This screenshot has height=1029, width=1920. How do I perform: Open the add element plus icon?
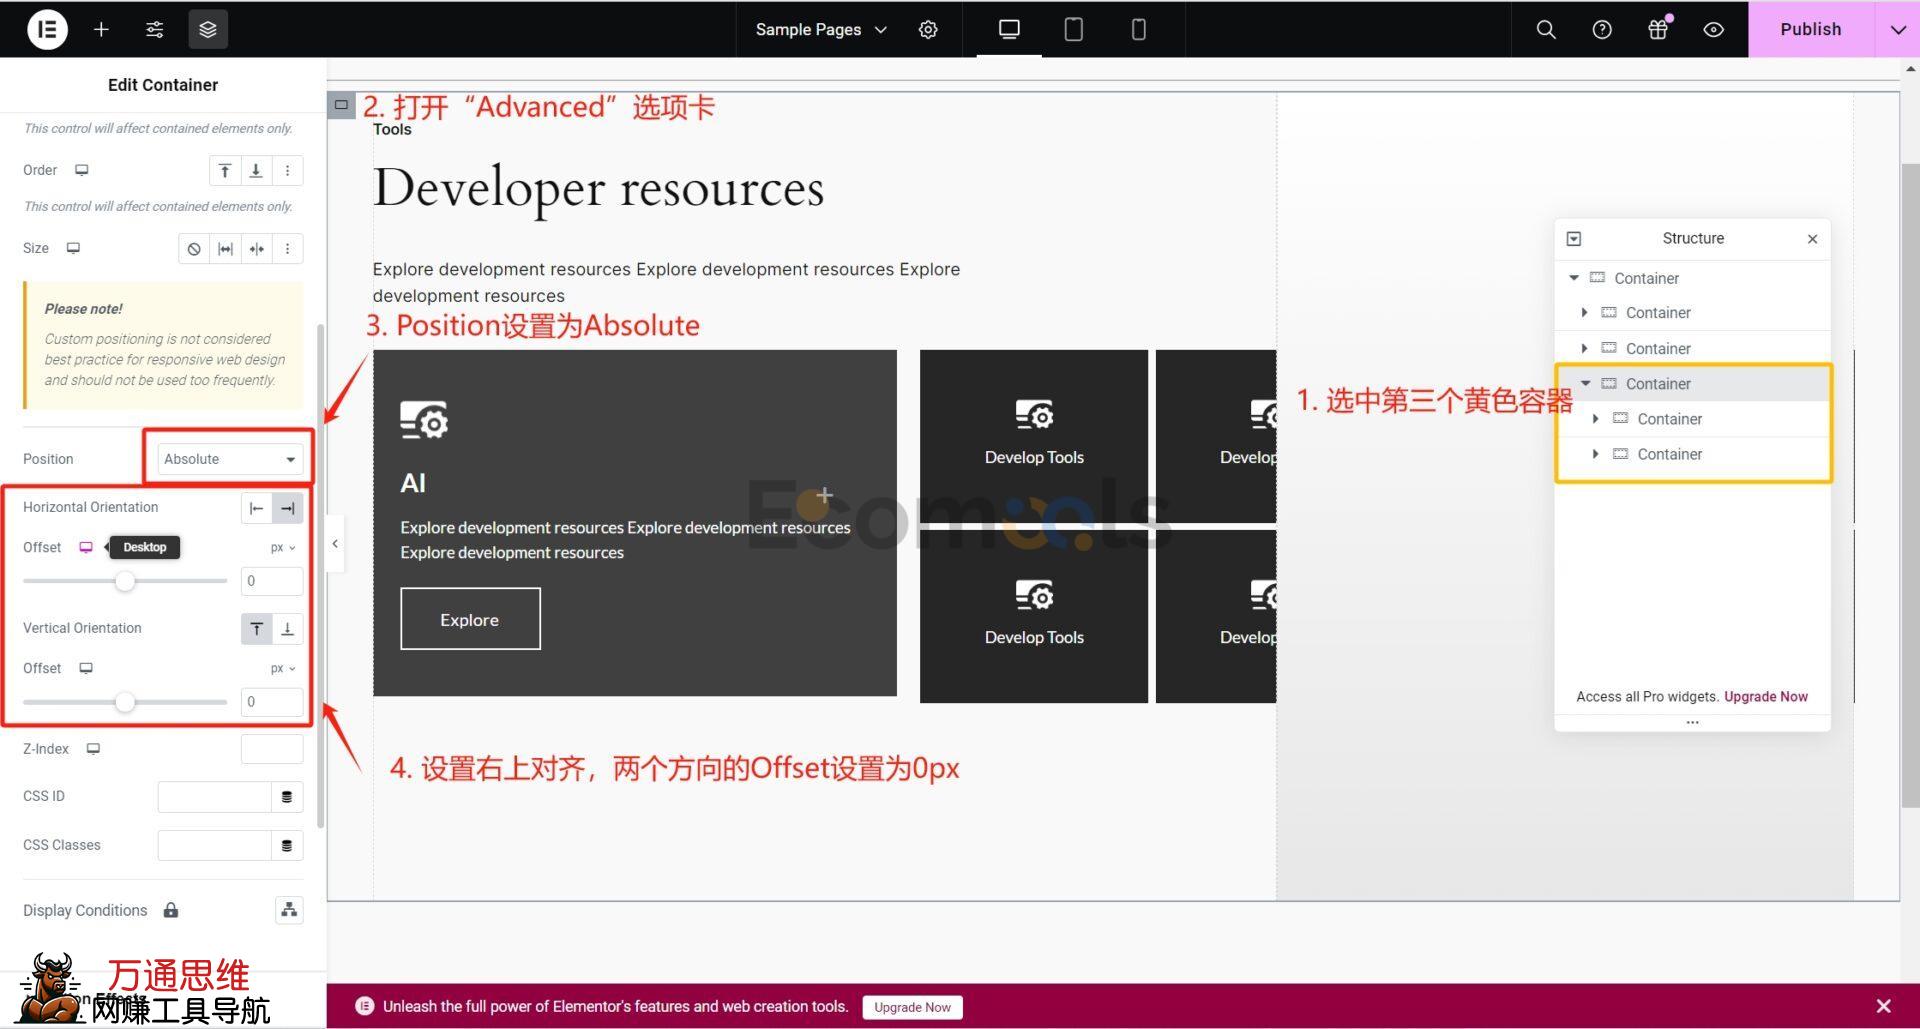pyautogui.click(x=101, y=29)
